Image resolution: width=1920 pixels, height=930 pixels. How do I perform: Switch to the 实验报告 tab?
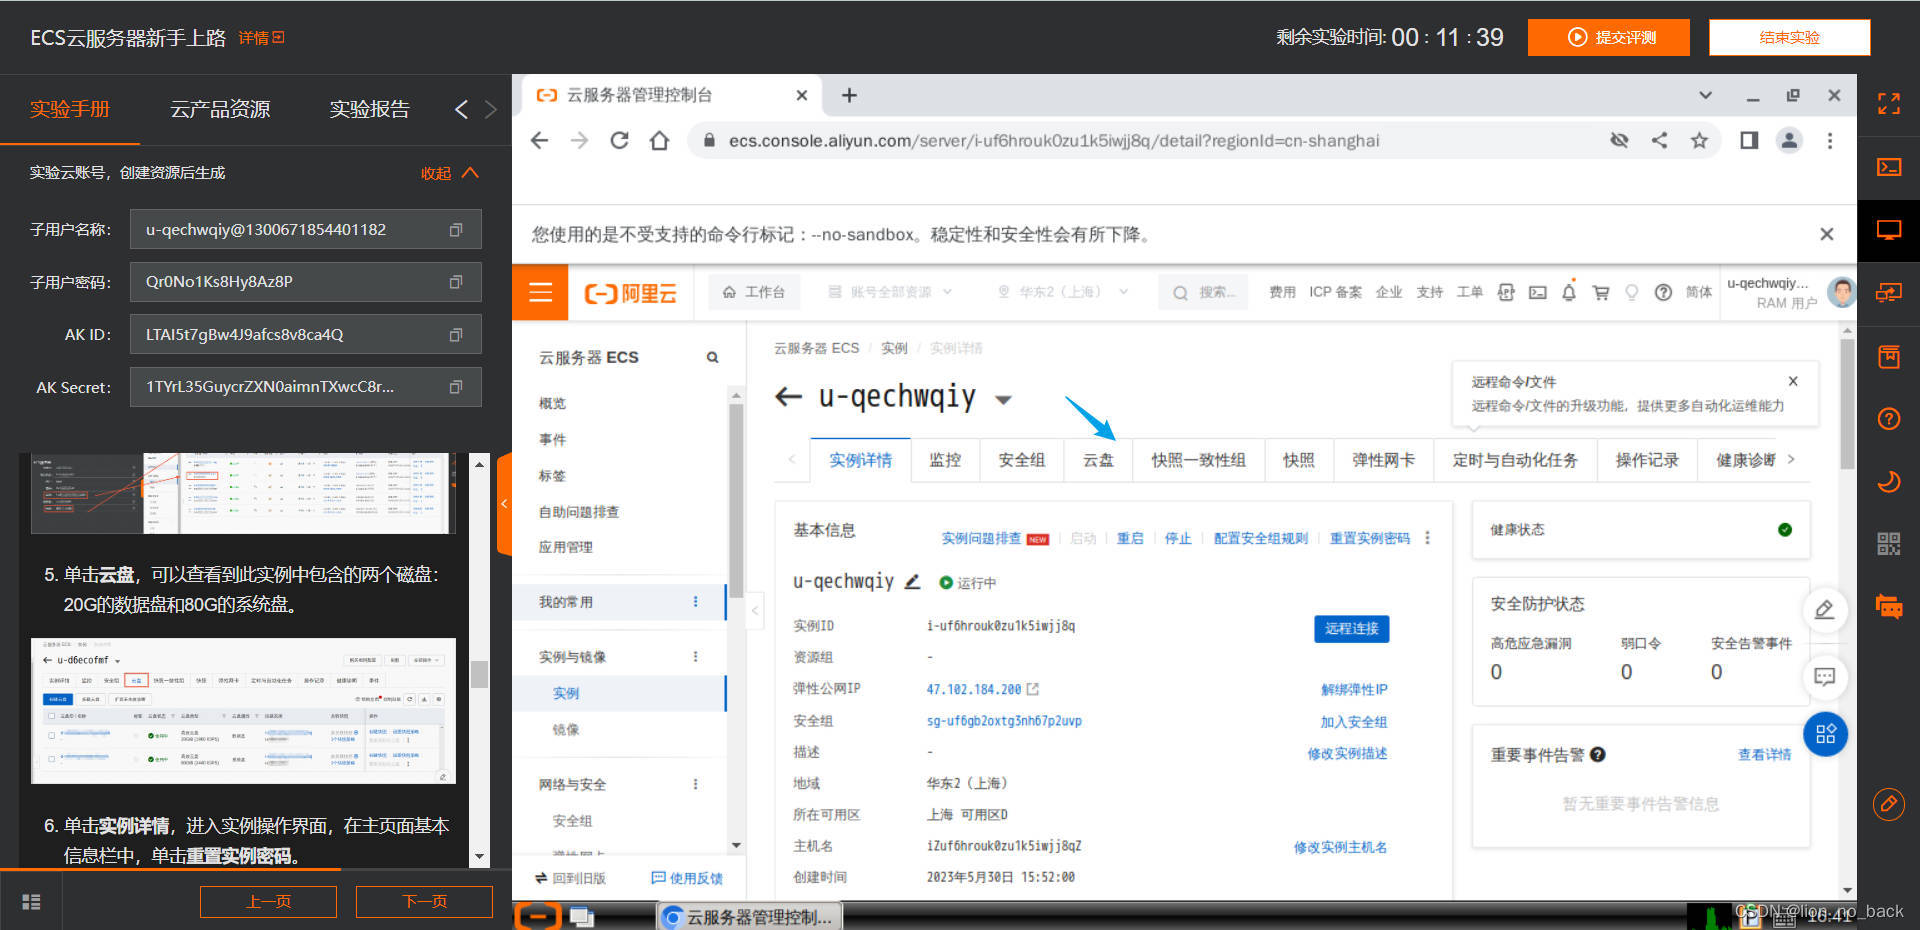[370, 109]
